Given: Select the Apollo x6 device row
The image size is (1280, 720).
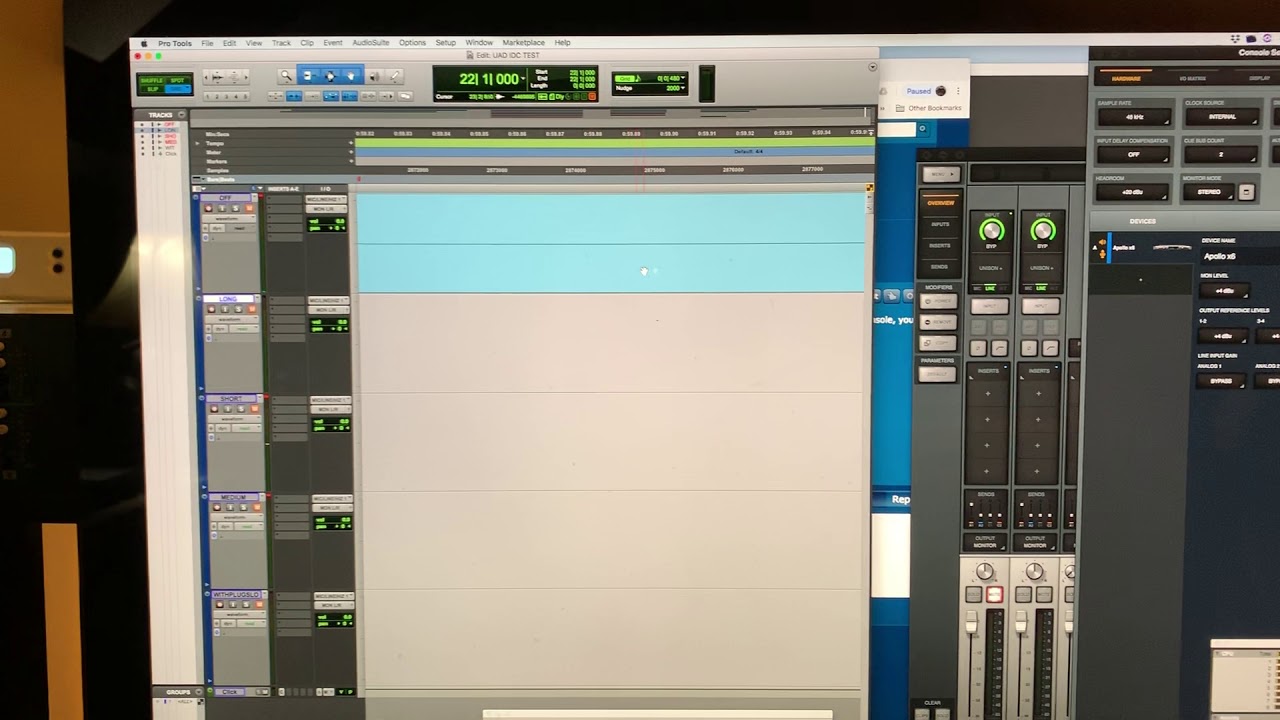Looking at the screenshot, I should tap(1145, 248).
